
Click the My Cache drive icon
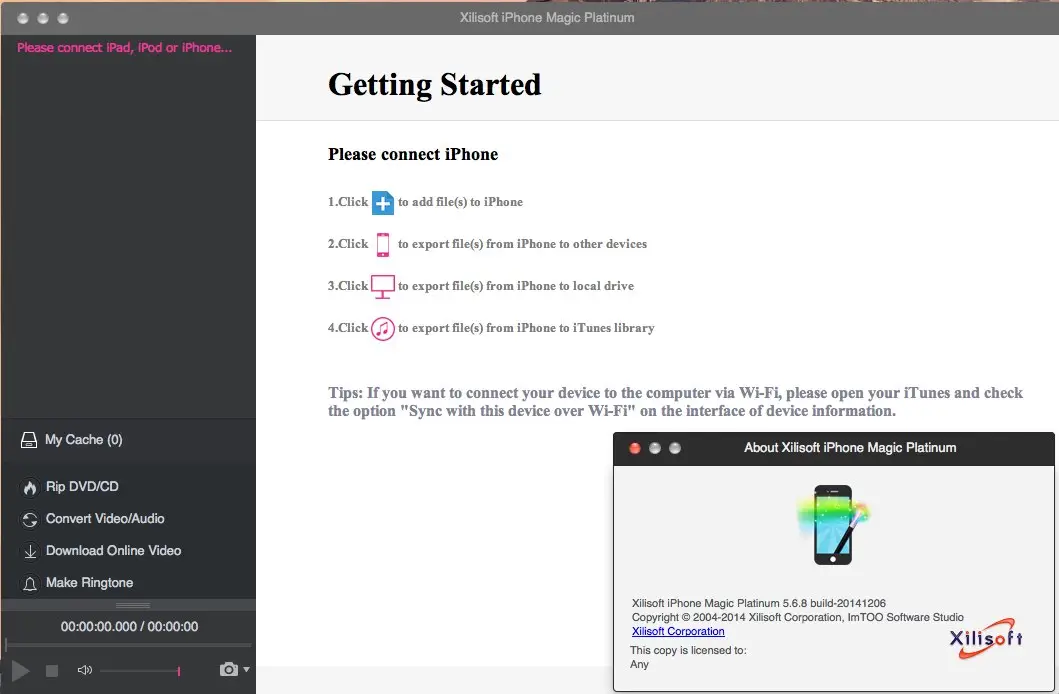[29, 440]
